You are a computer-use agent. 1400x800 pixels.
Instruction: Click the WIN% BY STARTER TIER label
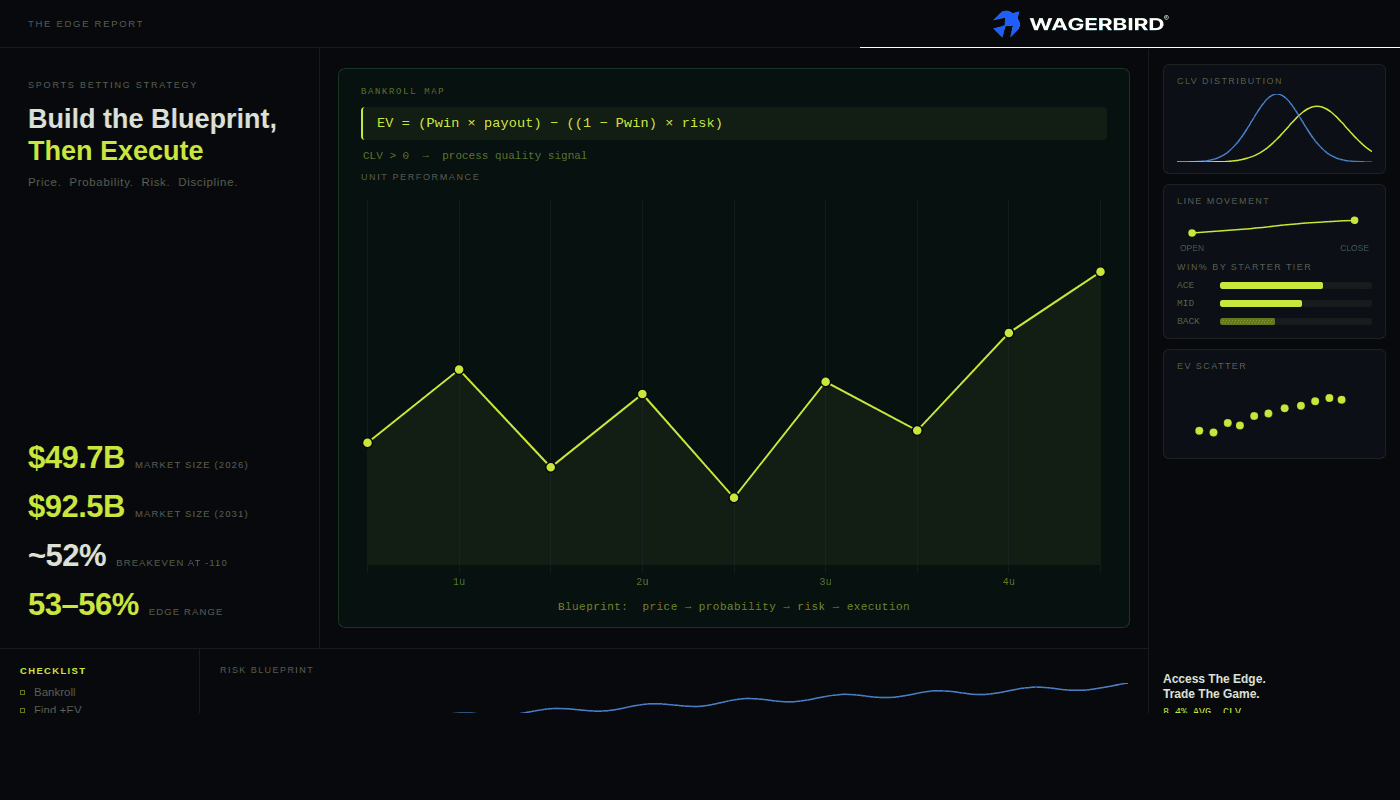tap(1244, 267)
